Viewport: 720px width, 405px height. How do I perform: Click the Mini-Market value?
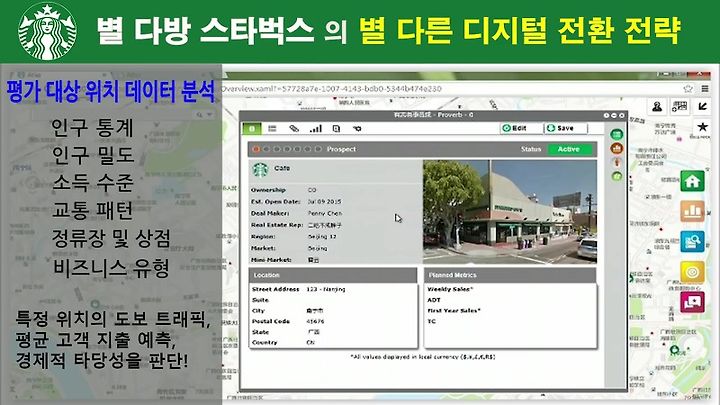(313, 260)
